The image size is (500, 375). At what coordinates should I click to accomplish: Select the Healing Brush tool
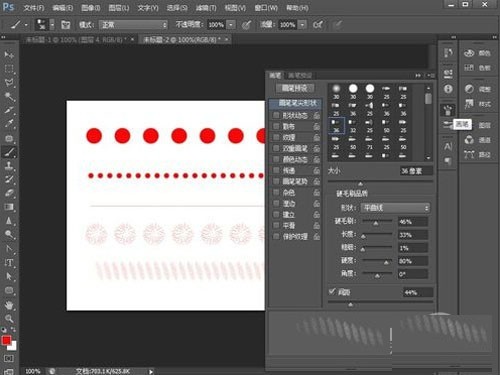pyautogui.click(x=9, y=138)
